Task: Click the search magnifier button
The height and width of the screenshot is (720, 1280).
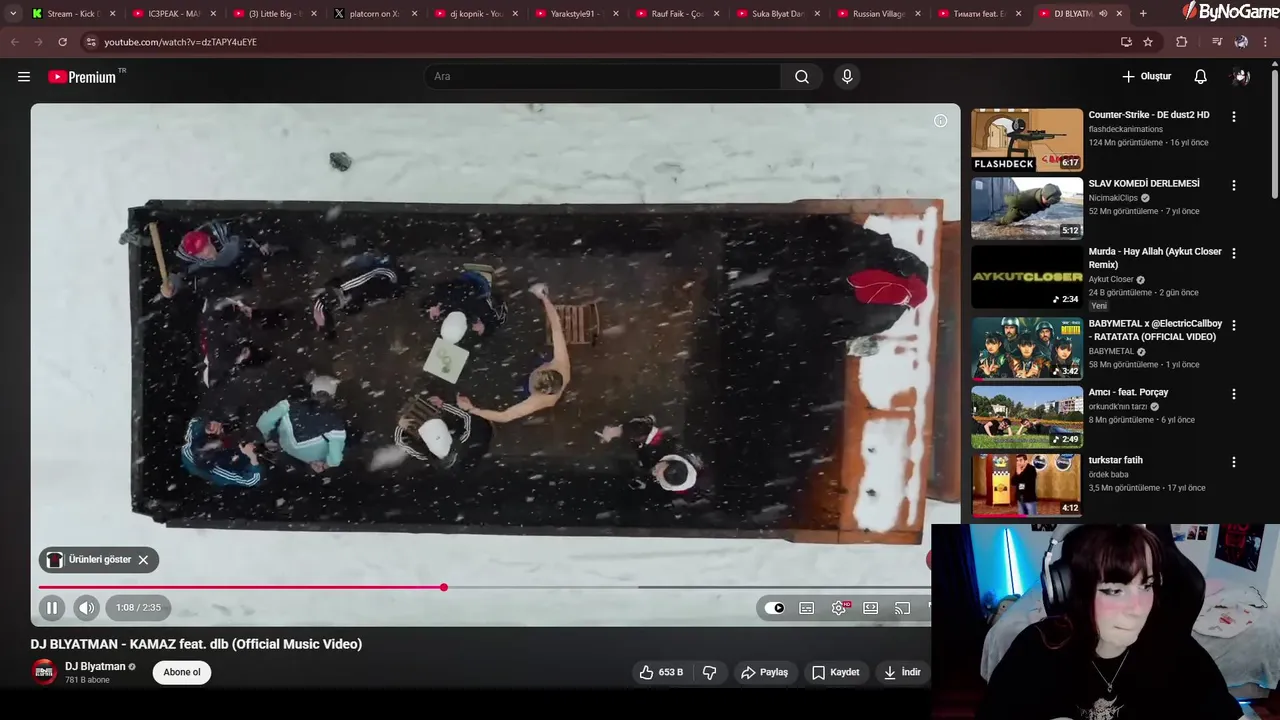Action: pos(802,77)
